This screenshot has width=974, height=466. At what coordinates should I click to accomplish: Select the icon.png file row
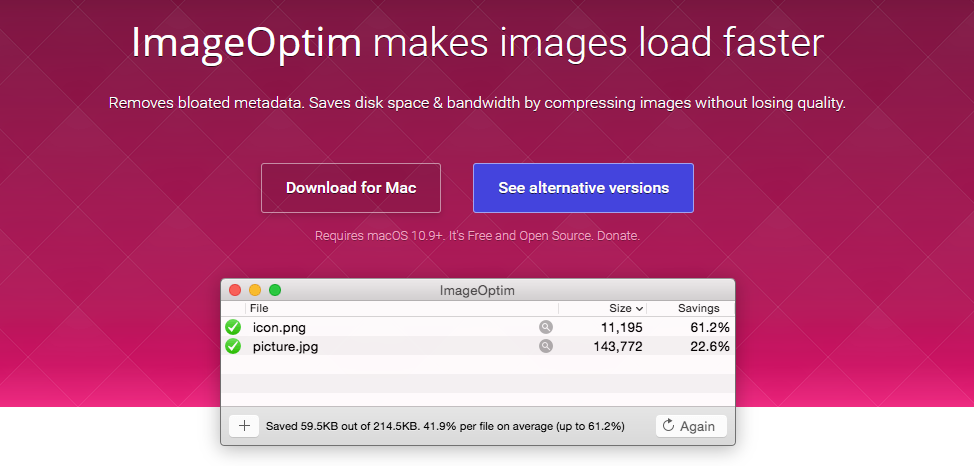click(478, 327)
